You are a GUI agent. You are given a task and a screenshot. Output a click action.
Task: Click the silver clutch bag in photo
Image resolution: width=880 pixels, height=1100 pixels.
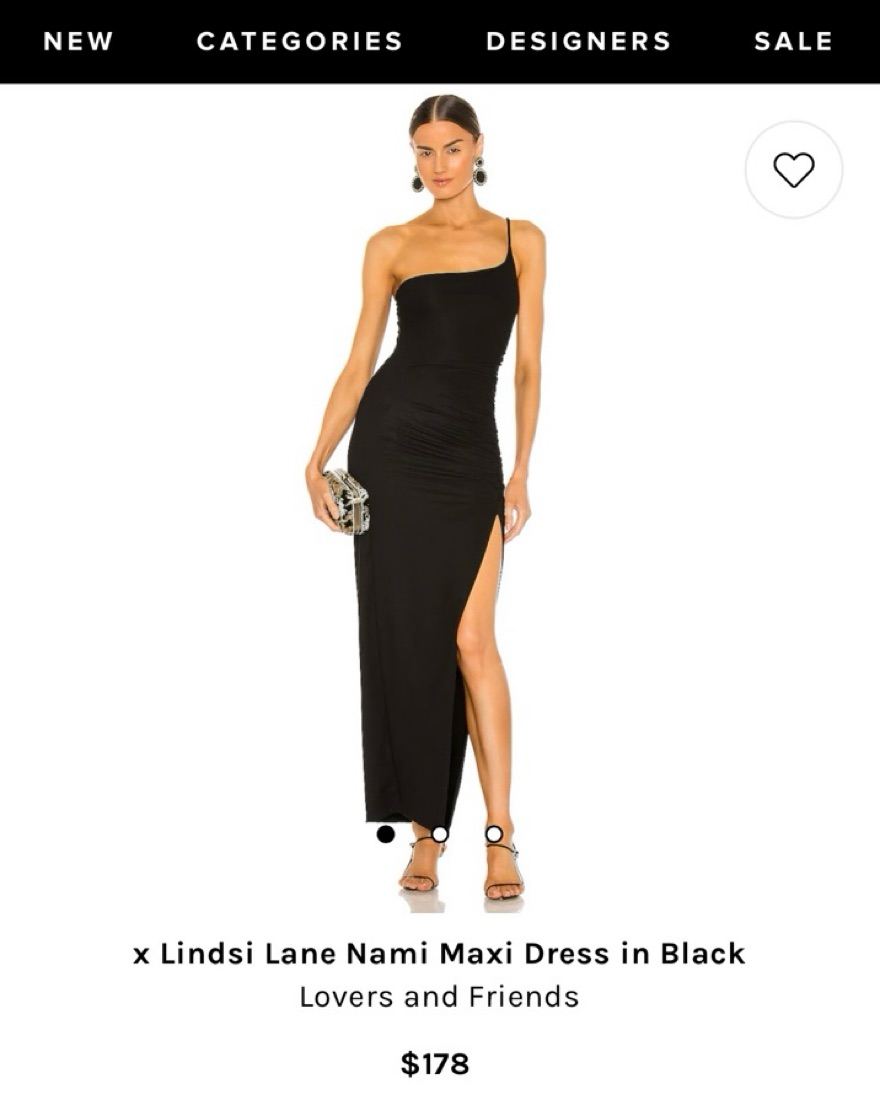click(346, 502)
